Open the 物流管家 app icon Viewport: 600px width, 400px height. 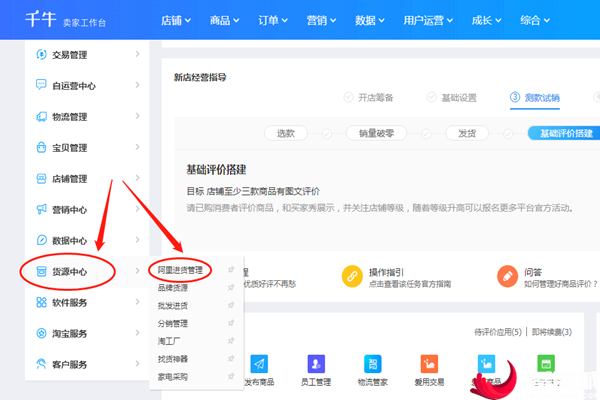tap(373, 364)
